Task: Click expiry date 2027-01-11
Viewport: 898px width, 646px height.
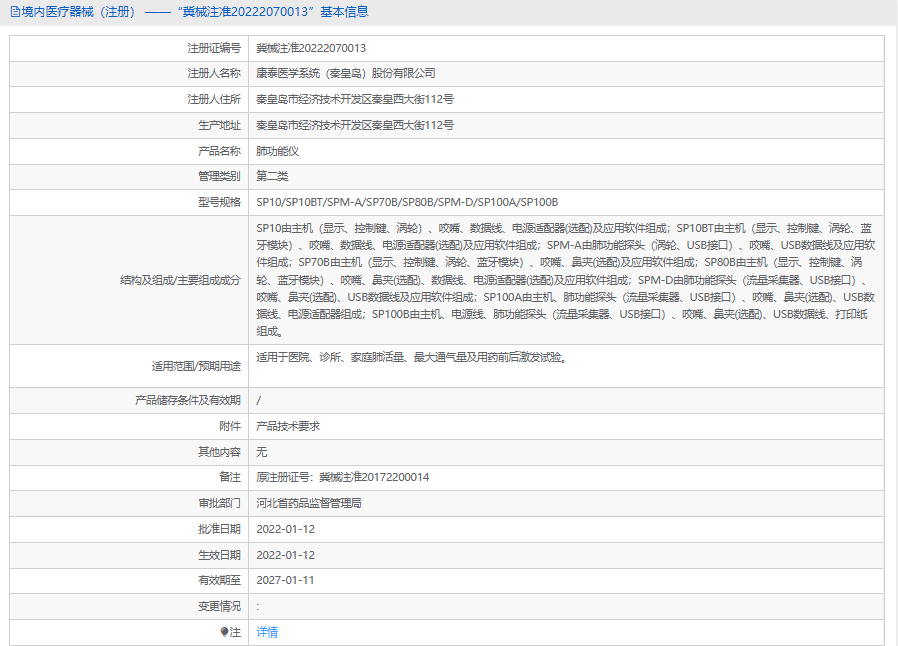Action: [285, 580]
